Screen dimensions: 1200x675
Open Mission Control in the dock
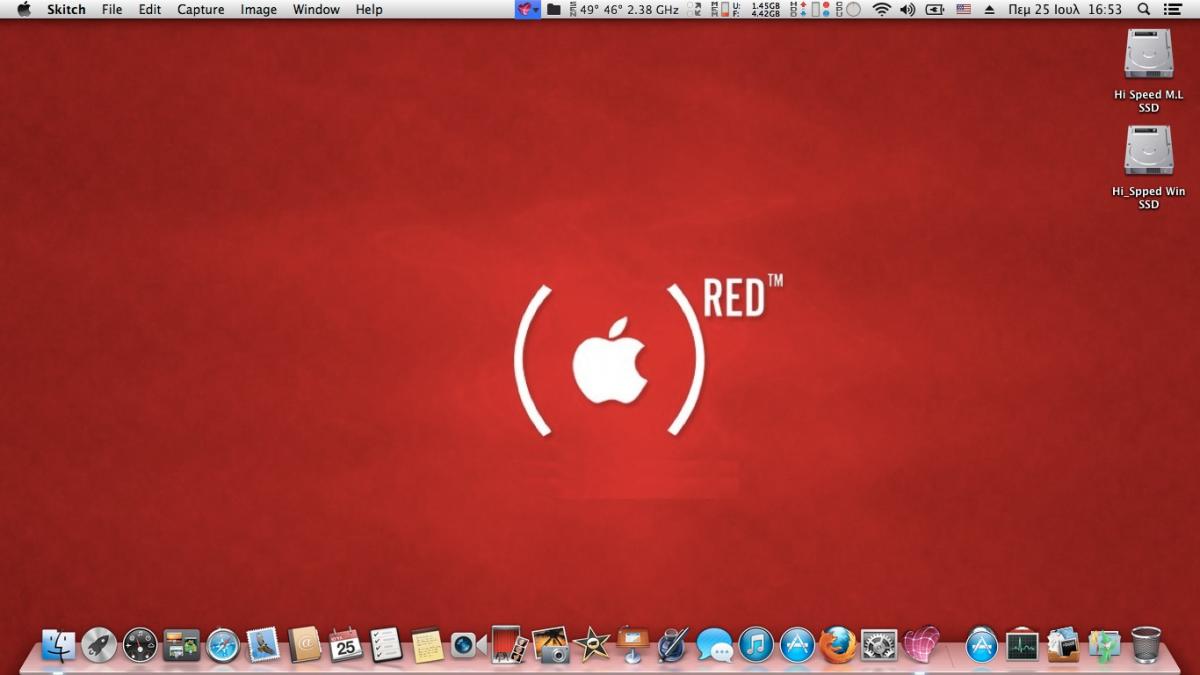coord(181,645)
